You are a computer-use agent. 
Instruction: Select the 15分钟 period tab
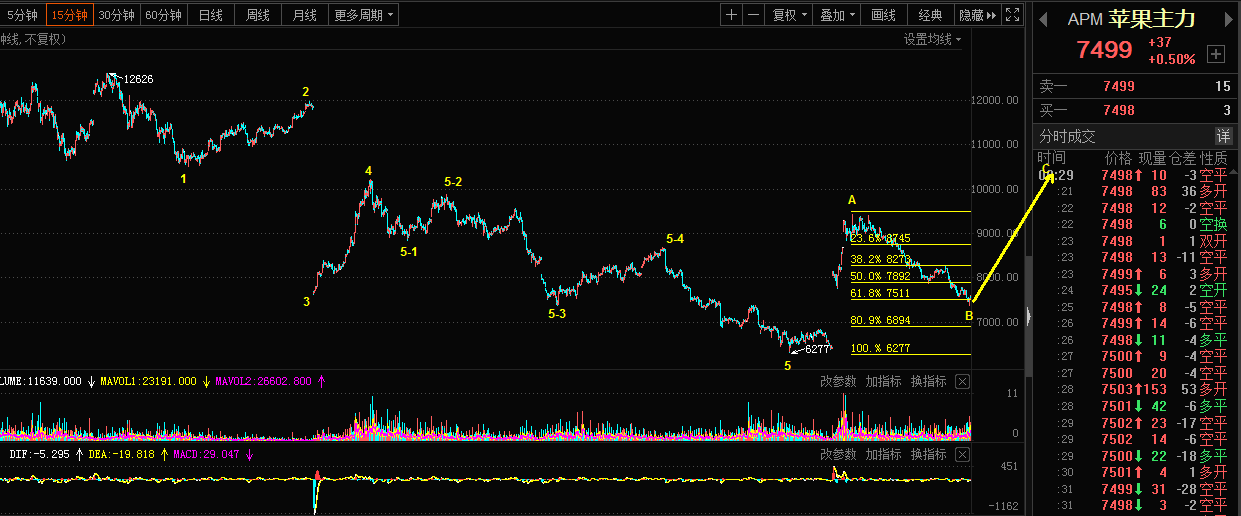pyautogui.click(x=69, y=15)
